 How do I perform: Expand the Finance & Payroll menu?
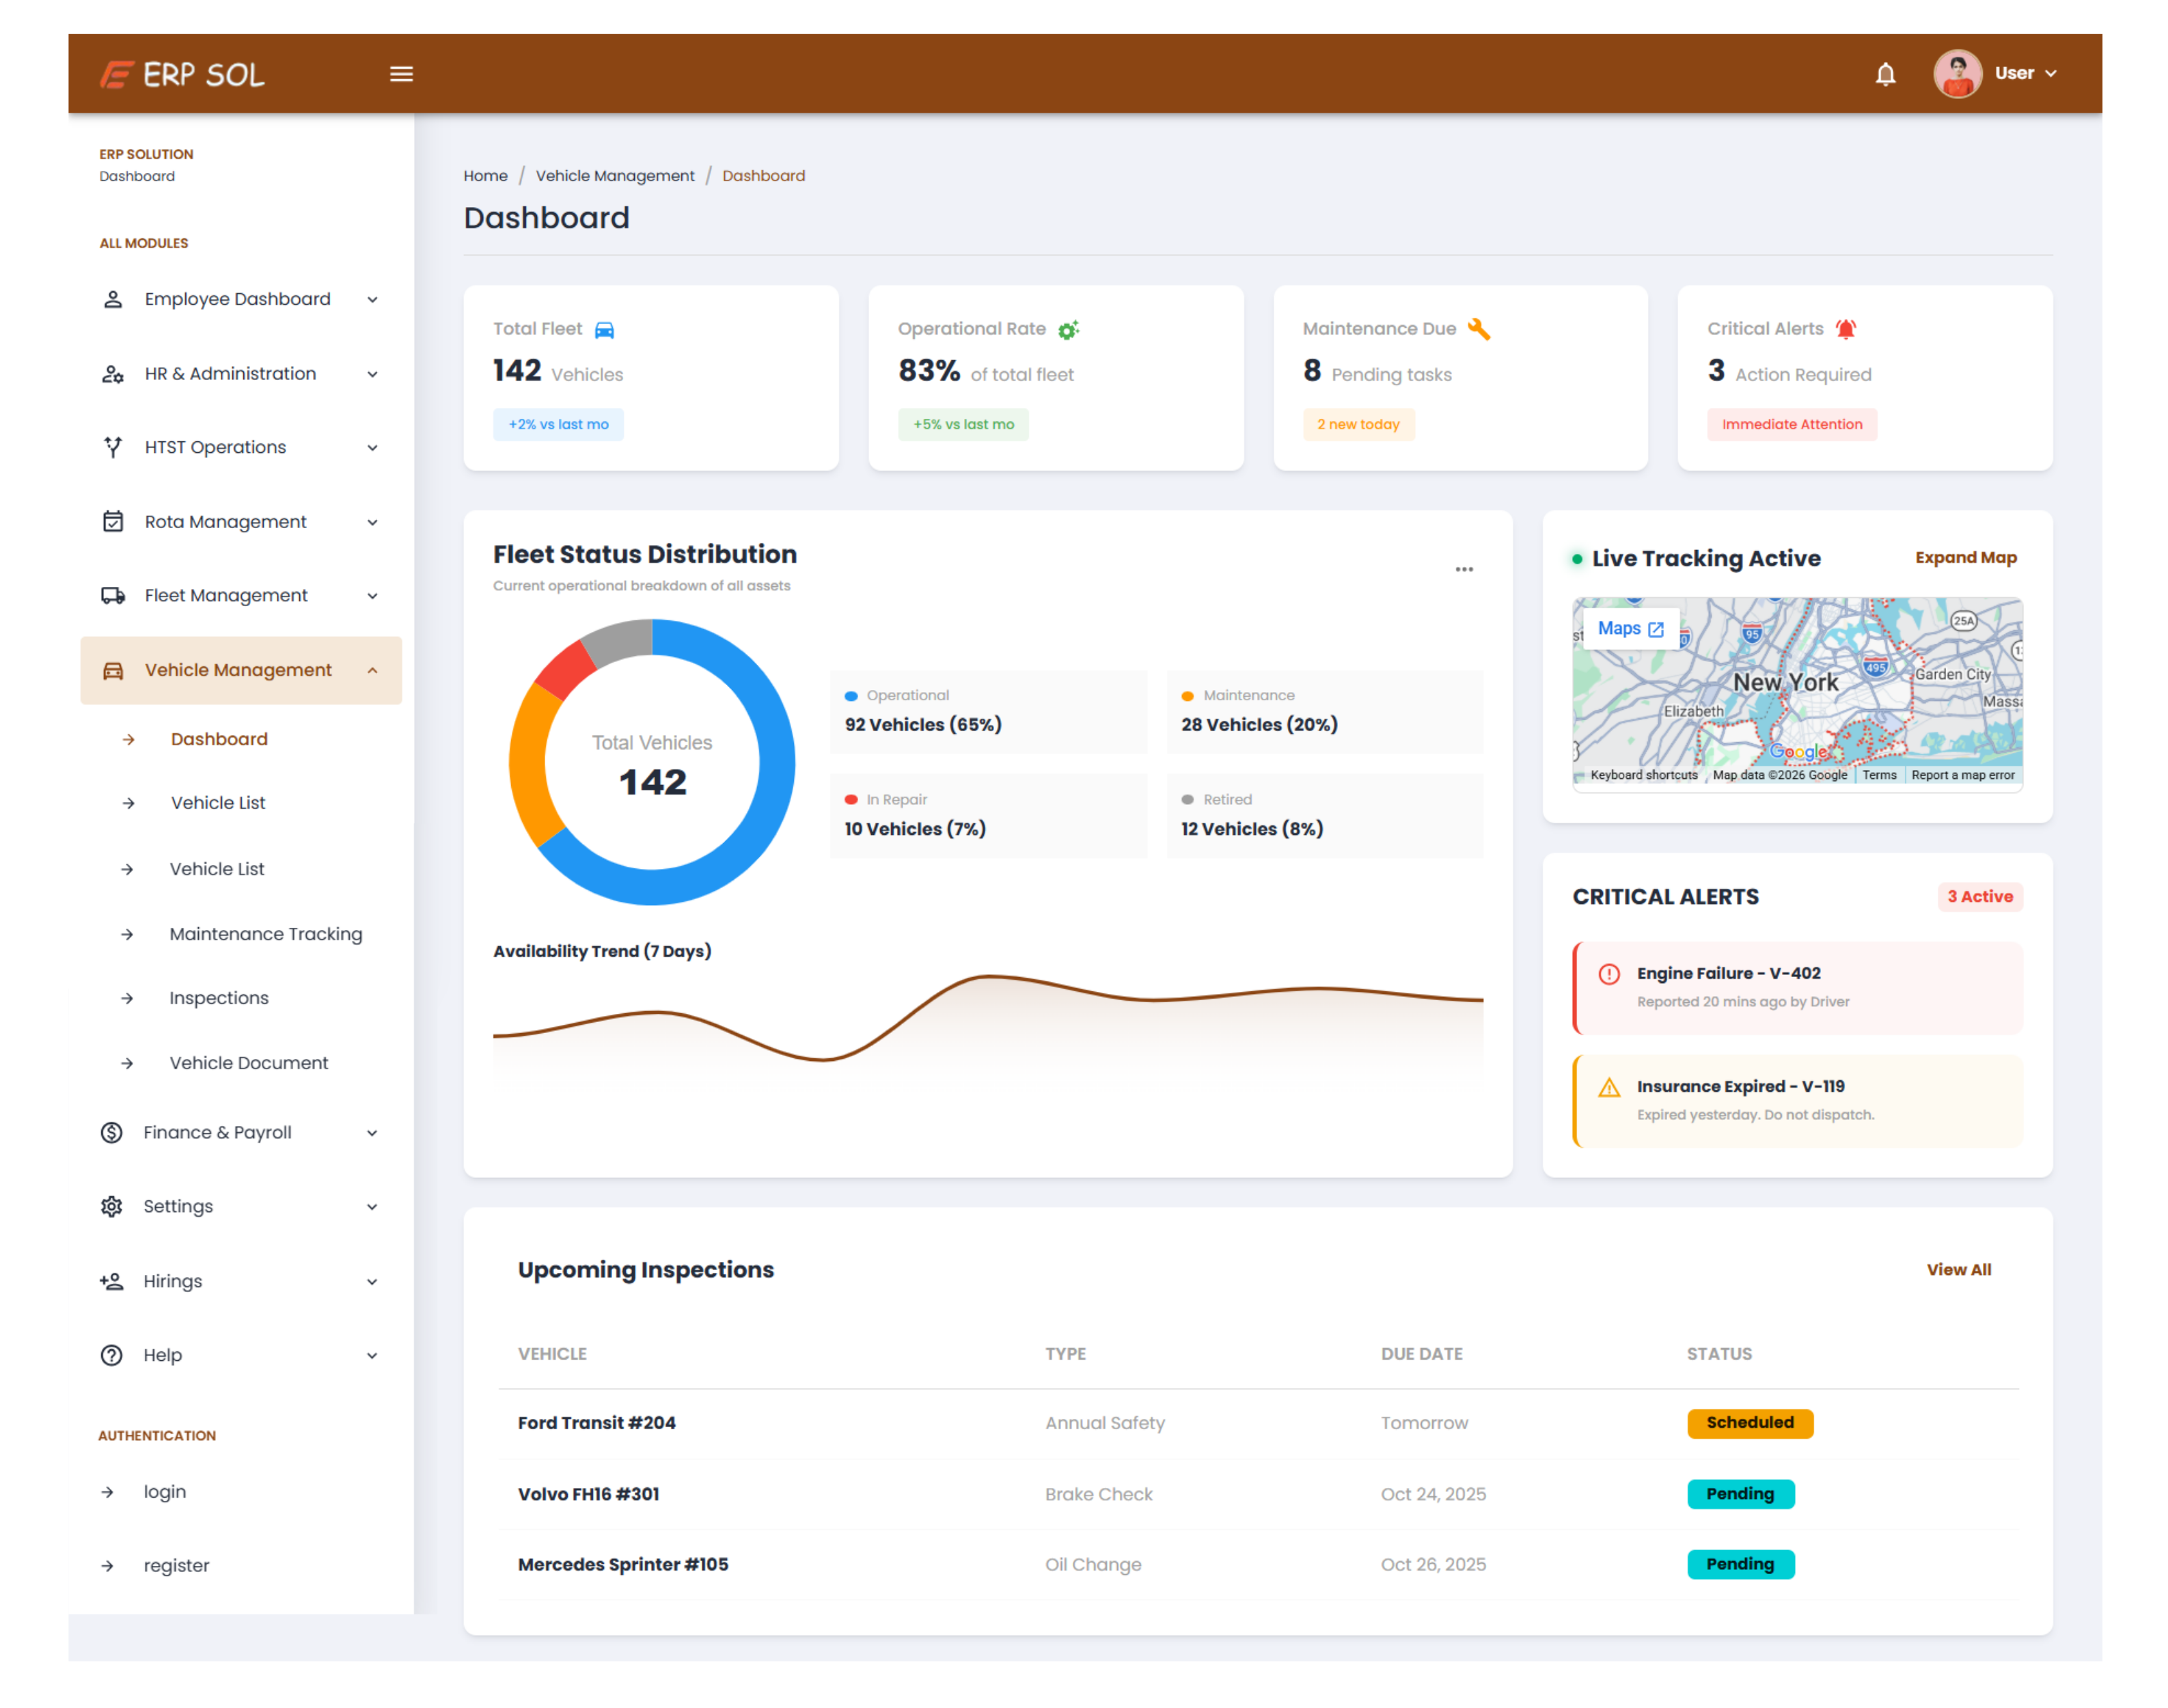click(x=241, y=1132)
